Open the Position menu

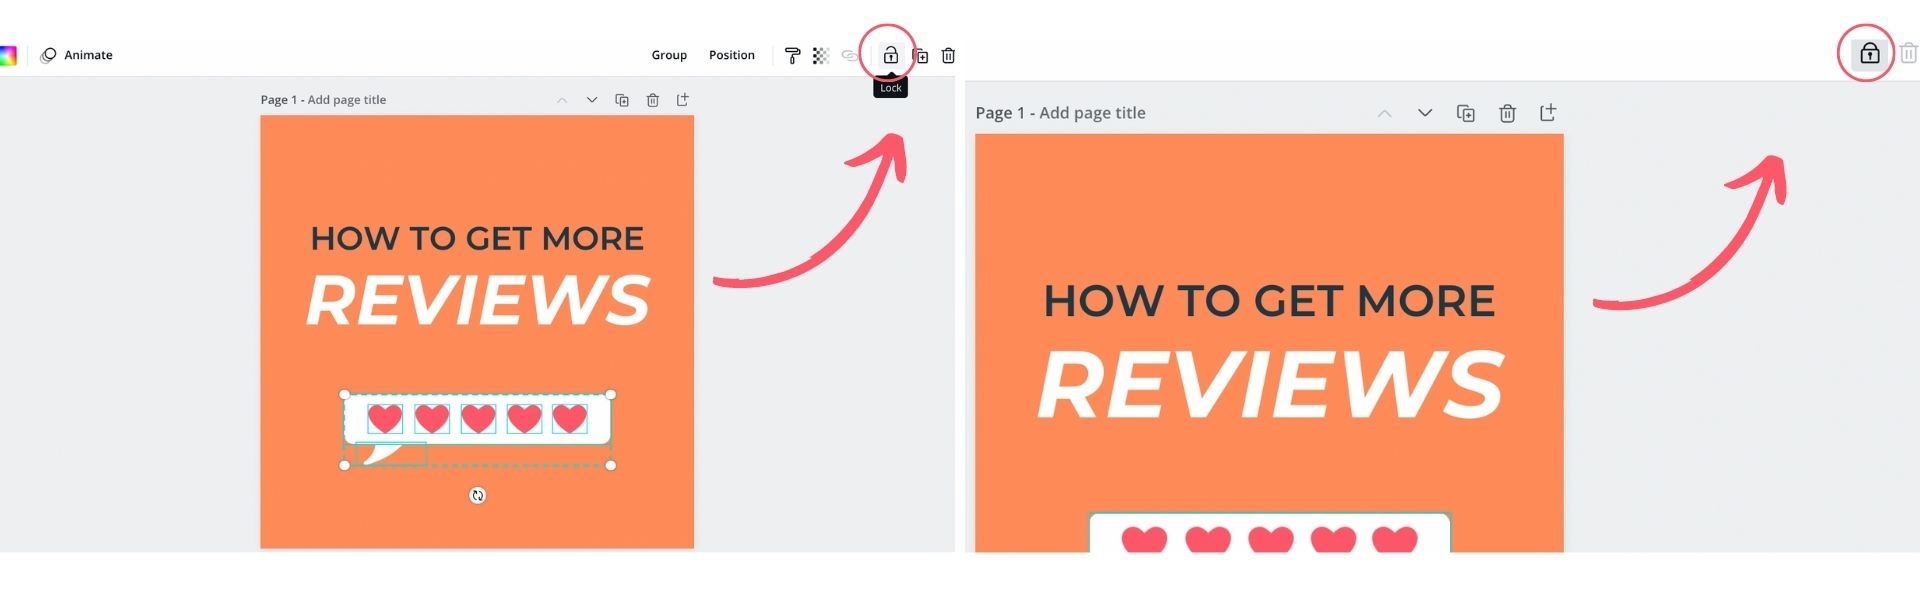(x=732, y=55)
